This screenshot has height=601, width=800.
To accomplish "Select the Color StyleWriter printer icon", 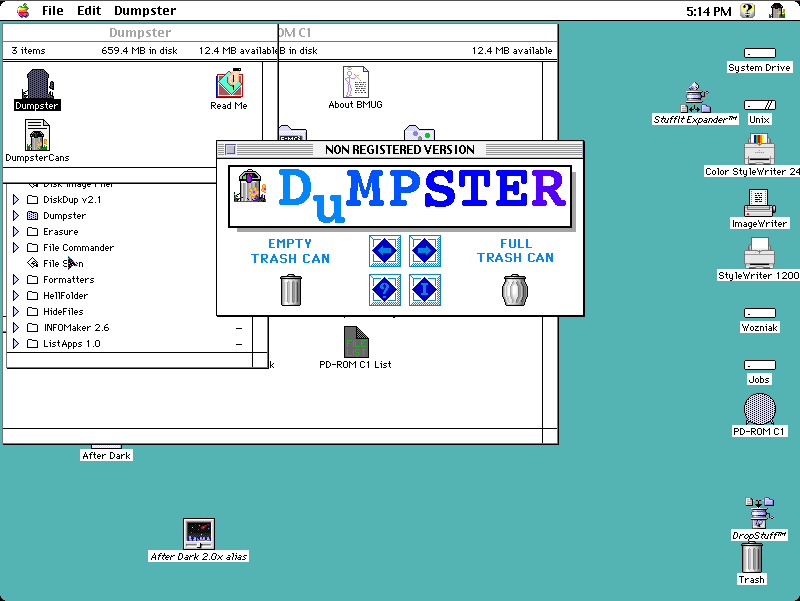I will point(759,149).
